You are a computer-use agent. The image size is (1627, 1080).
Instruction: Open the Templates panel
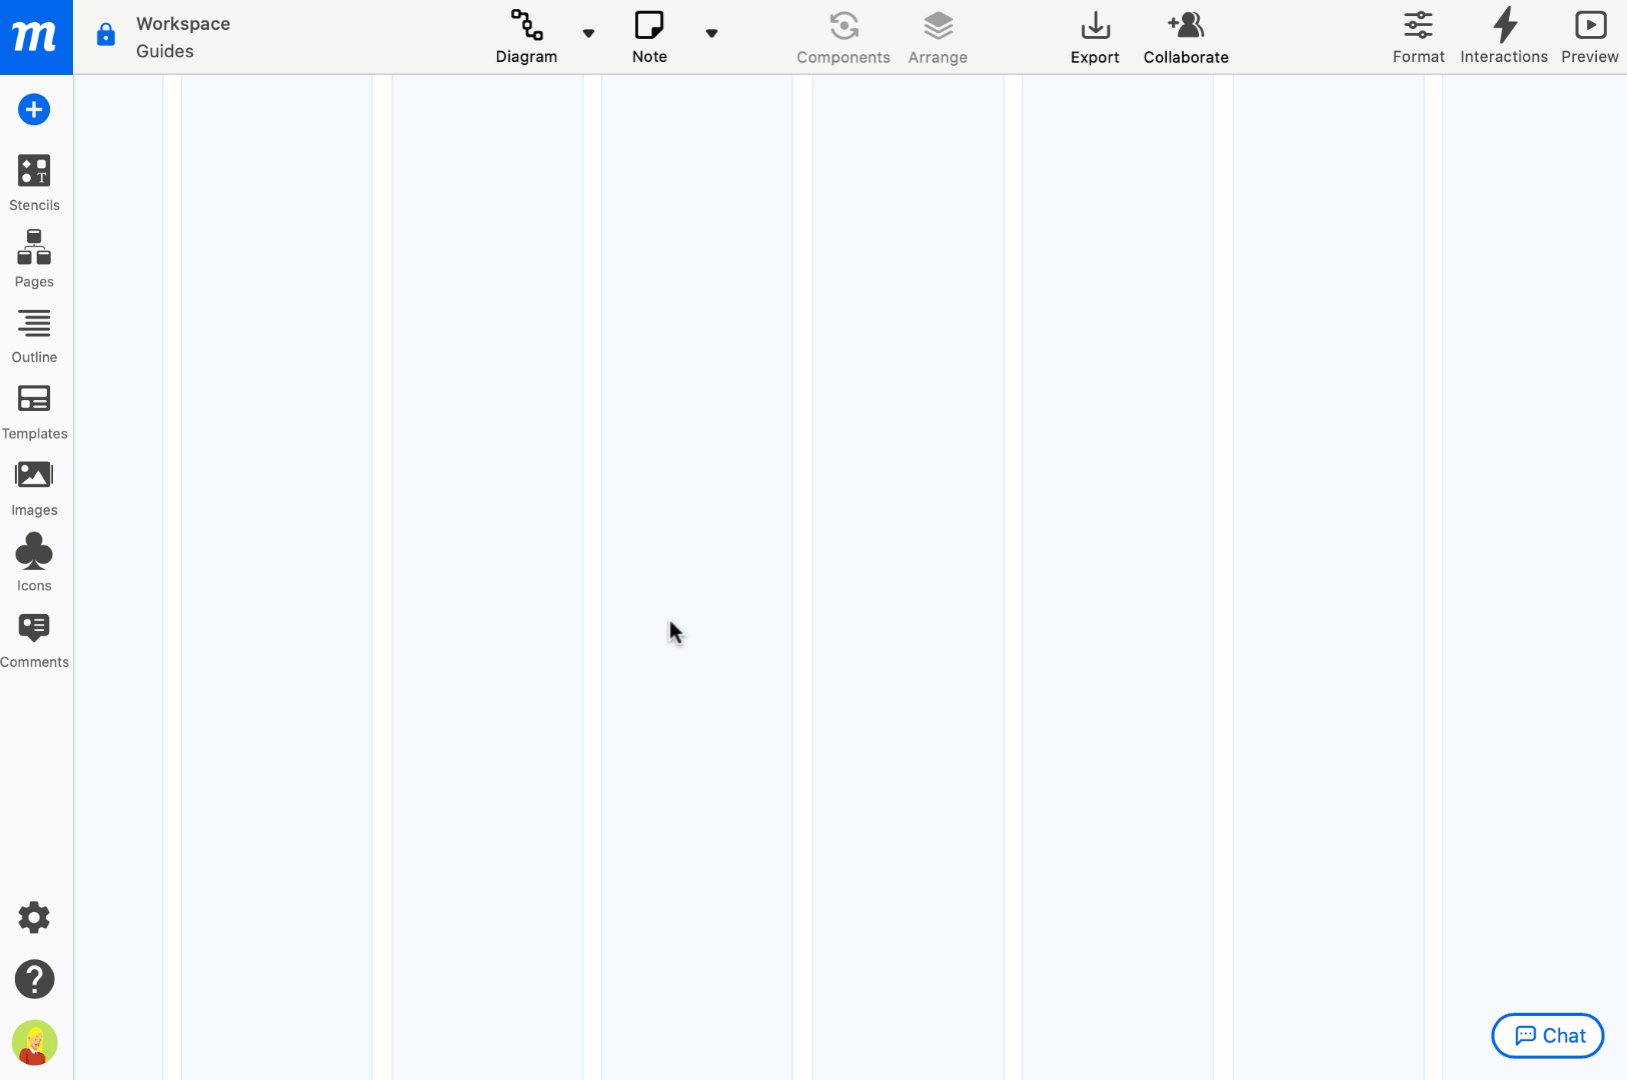[x=34, y=410]
